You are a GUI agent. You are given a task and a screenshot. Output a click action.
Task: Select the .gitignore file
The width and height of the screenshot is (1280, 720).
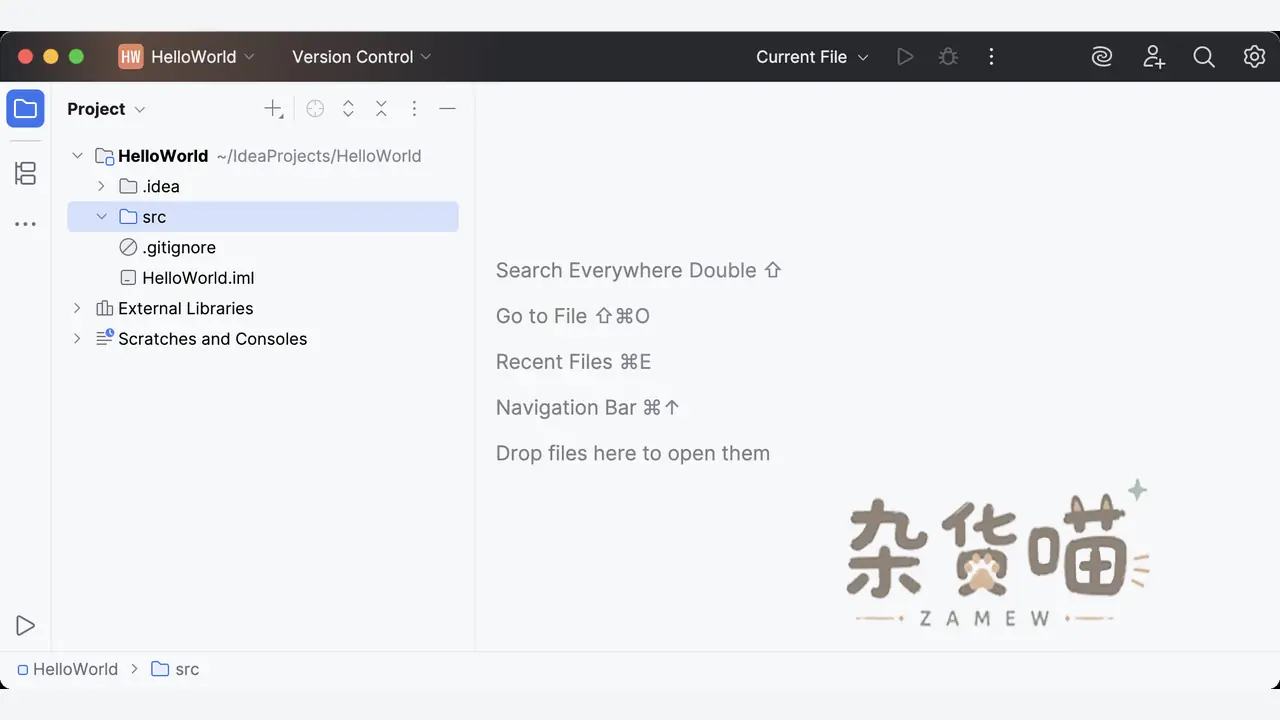(x=263, y=247)
